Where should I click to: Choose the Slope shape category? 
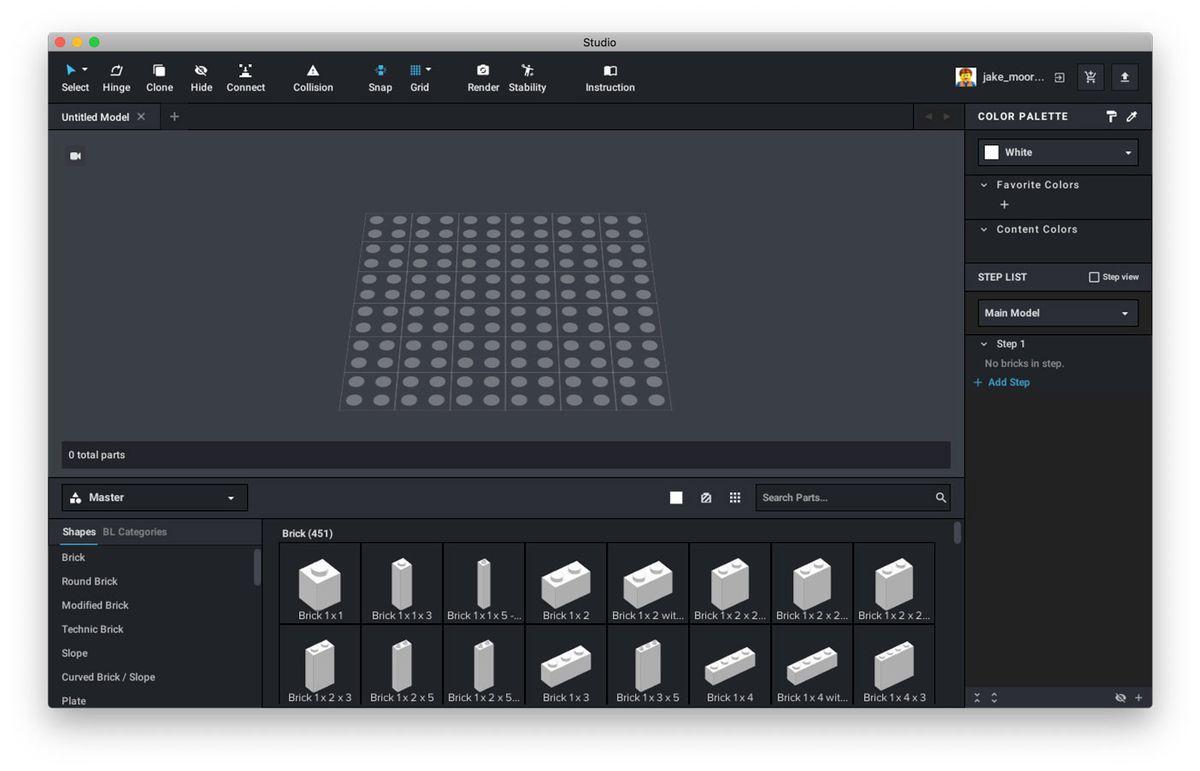pos(75,653)
